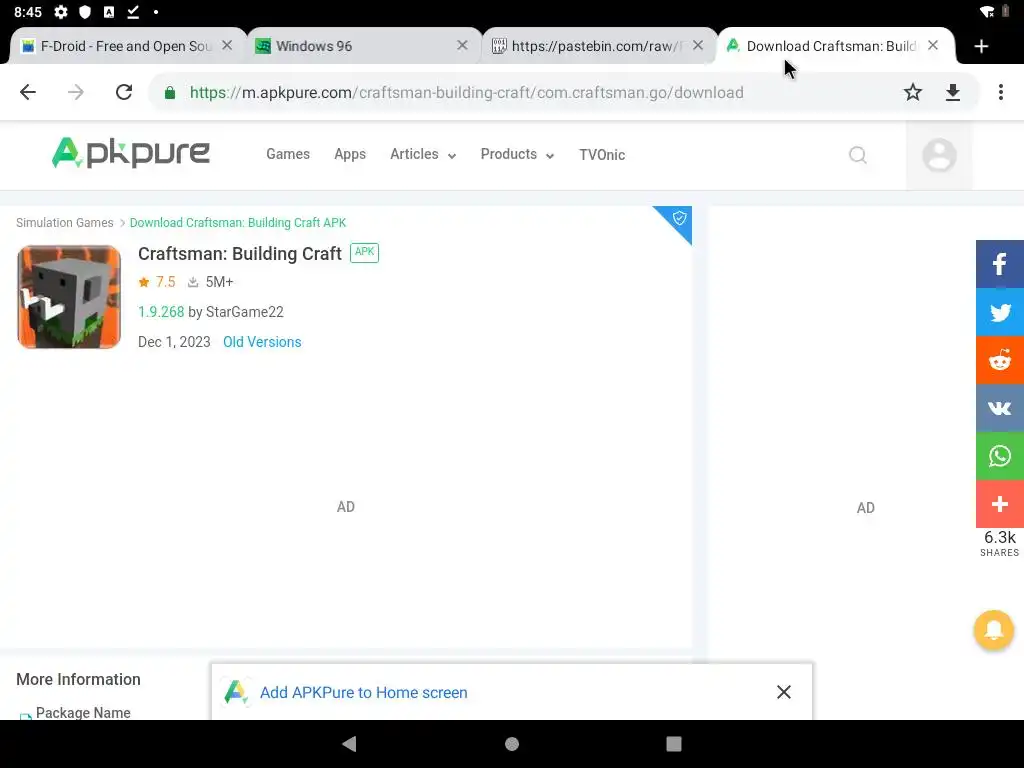Click Add APKPure to Home screen
Screen dimensions: 1024x768
(x=364, y=692)
